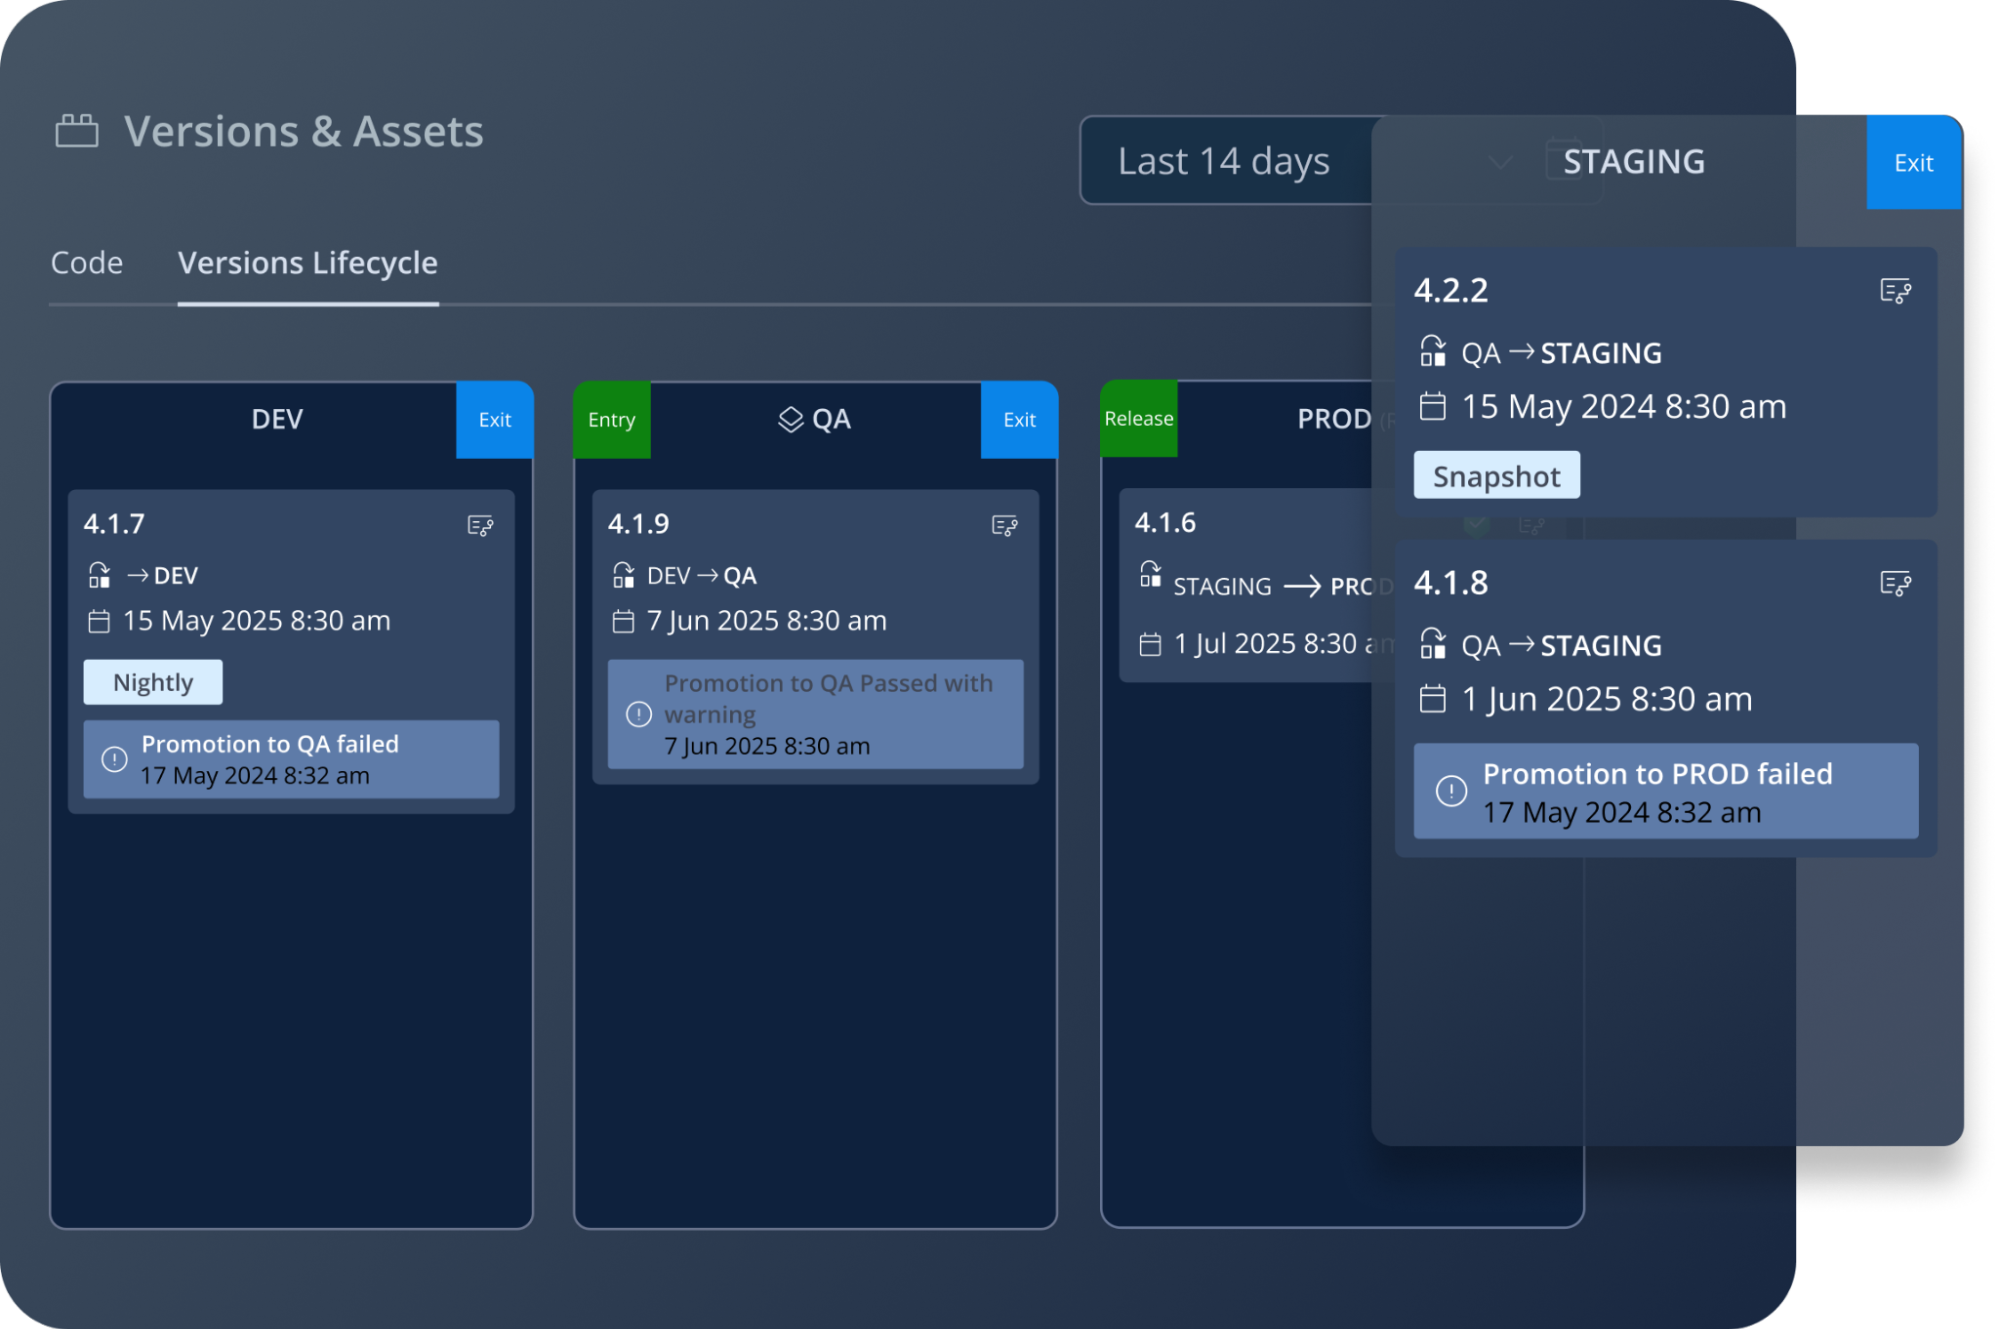Toggle the Nightly tag on version 4.1.7

pos(152,681)
